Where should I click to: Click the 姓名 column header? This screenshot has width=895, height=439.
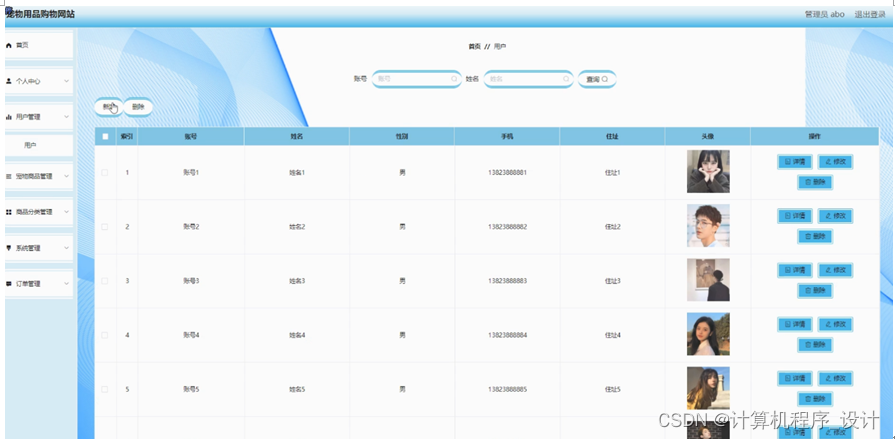tap(297, 136)
